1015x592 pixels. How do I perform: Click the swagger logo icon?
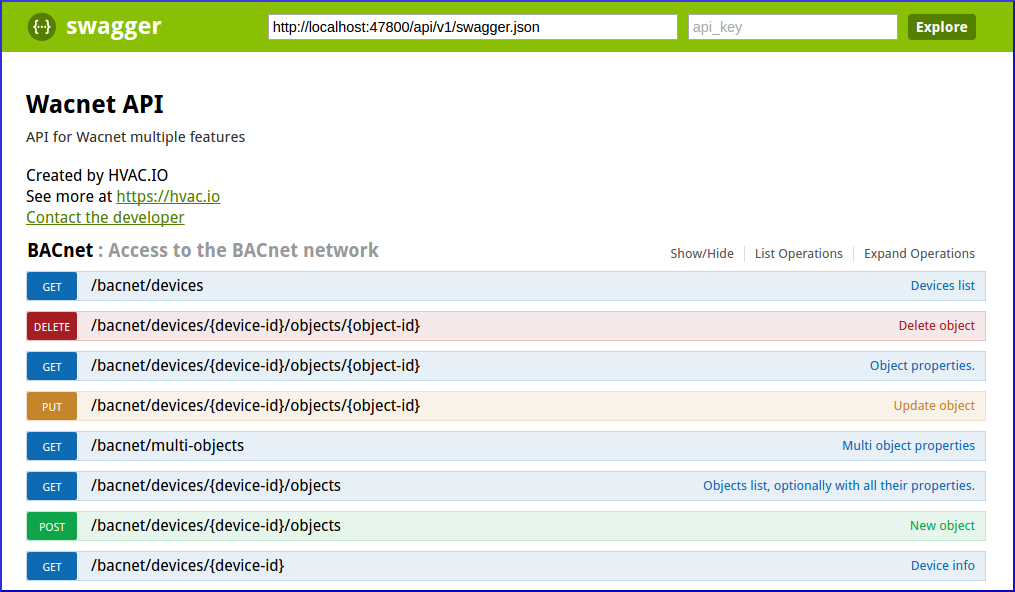pos(41,27)
